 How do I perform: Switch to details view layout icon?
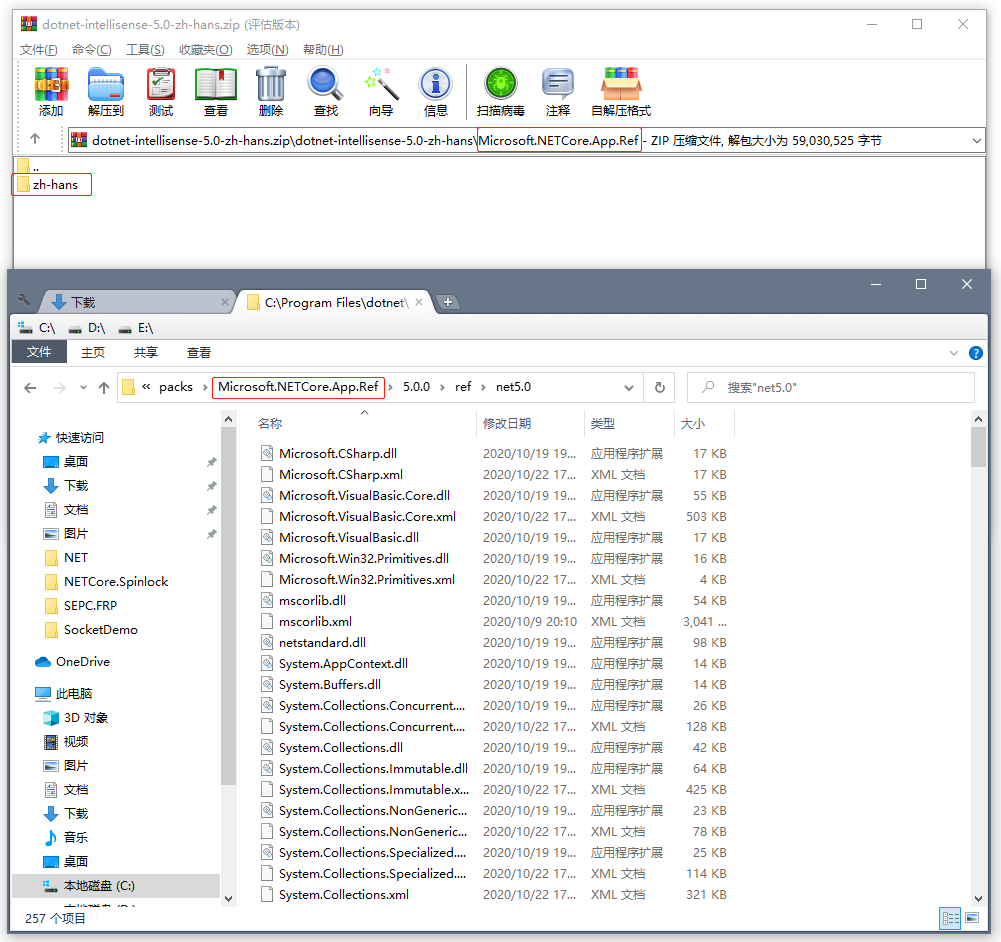[950, 918]
